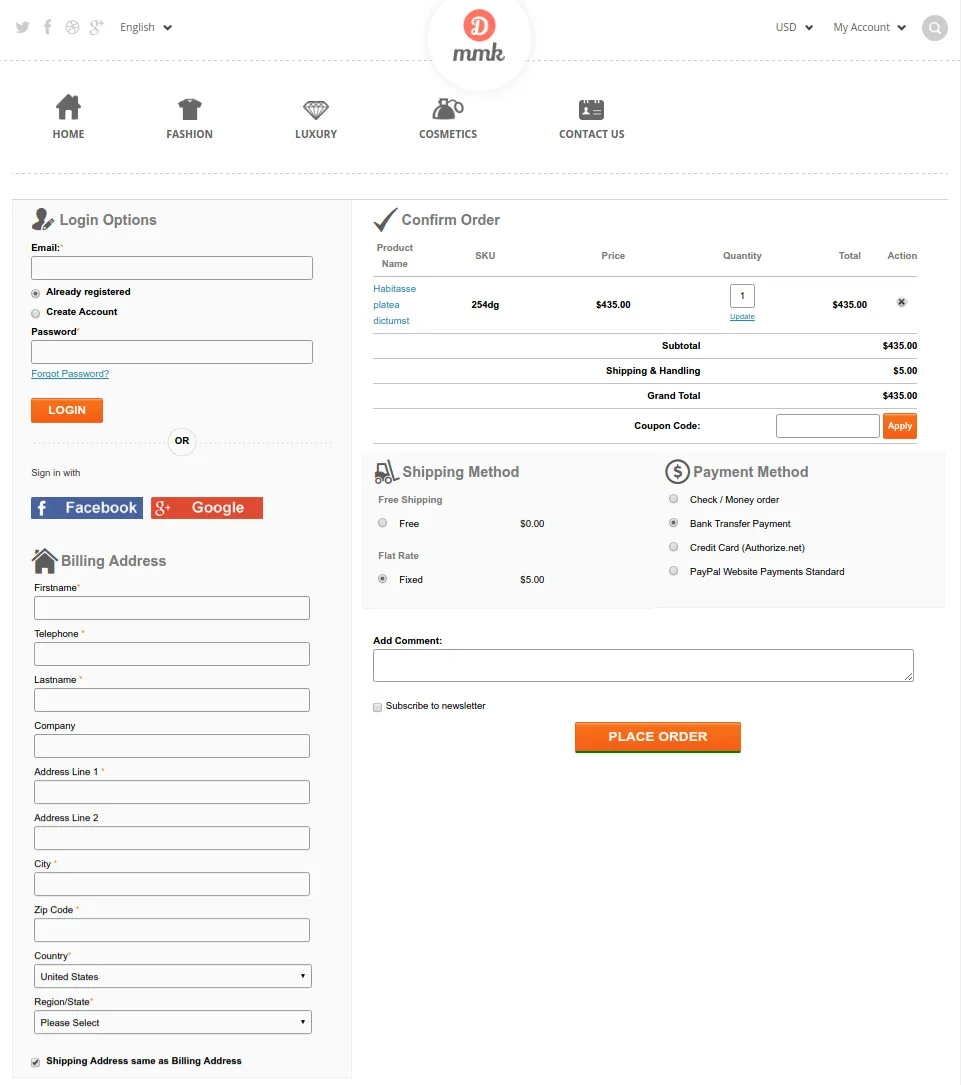Click the SKU value 254dg
Screen dimensions: 961x1085
click(485, 304)
